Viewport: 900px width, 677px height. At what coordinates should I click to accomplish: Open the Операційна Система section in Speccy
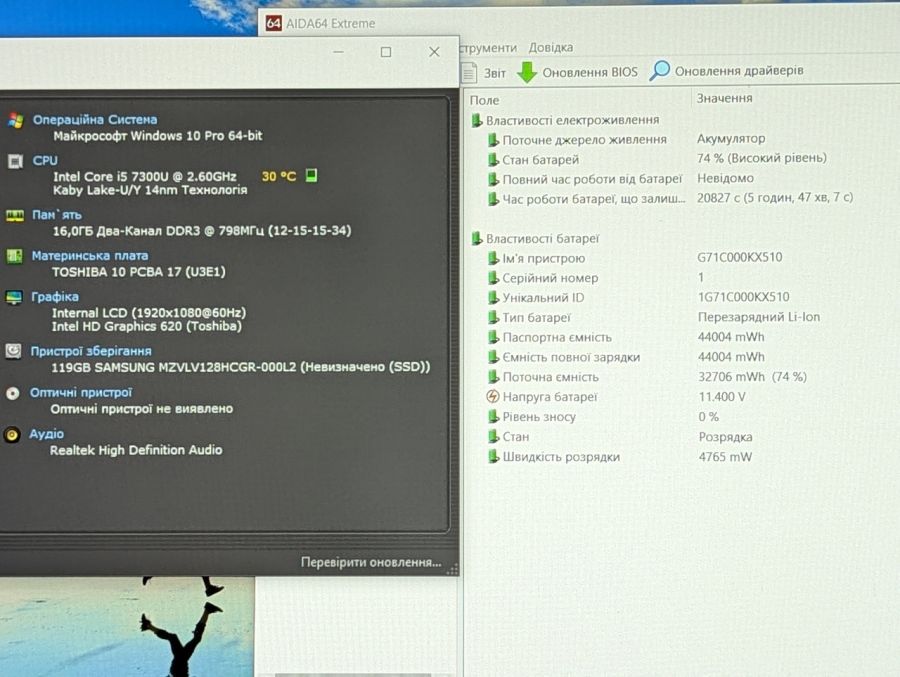95,119
